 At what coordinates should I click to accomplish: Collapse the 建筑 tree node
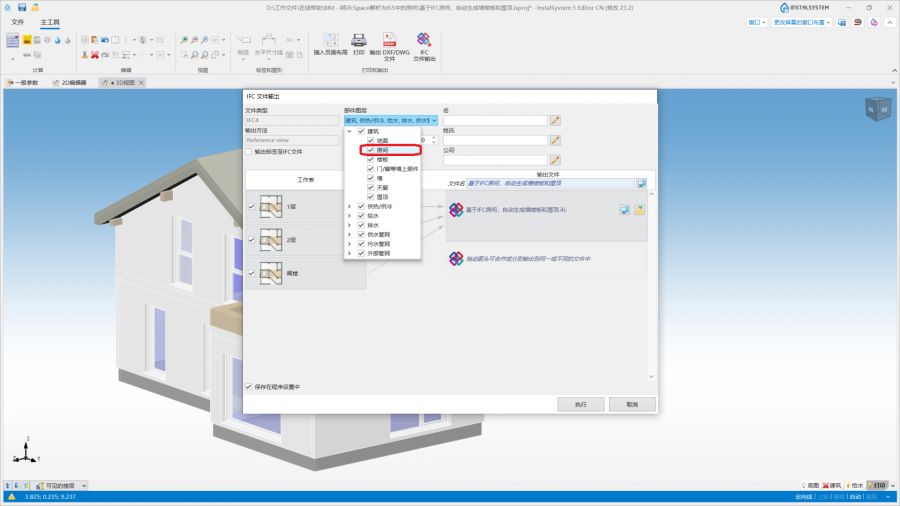point(349,131)
